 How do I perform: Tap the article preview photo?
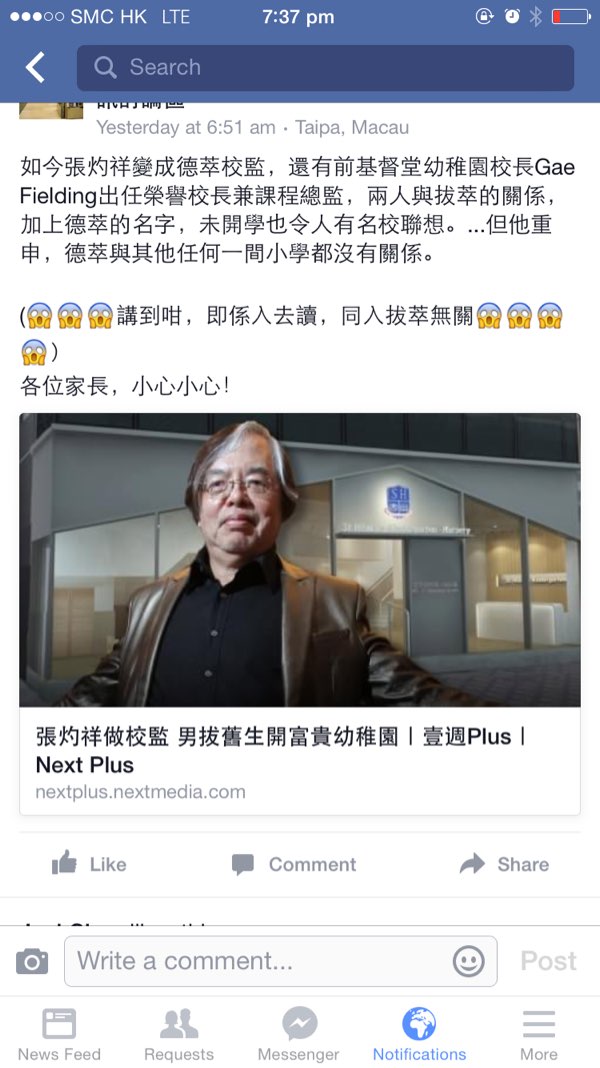[x=300, y=560]
